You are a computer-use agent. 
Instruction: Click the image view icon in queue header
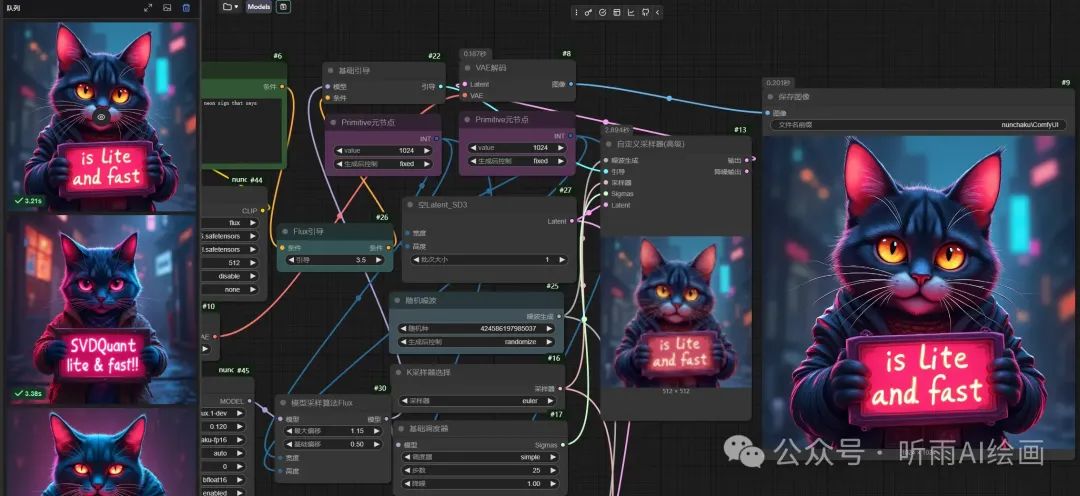tap(167, 8)
